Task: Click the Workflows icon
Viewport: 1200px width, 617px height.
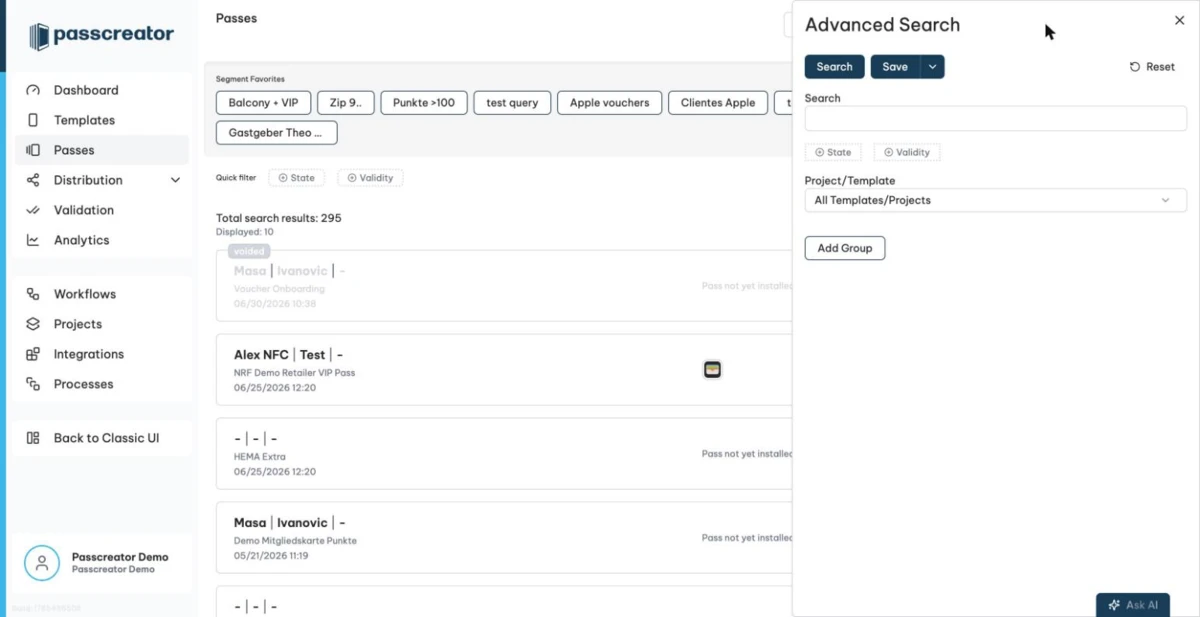Action: coord(33,294)
